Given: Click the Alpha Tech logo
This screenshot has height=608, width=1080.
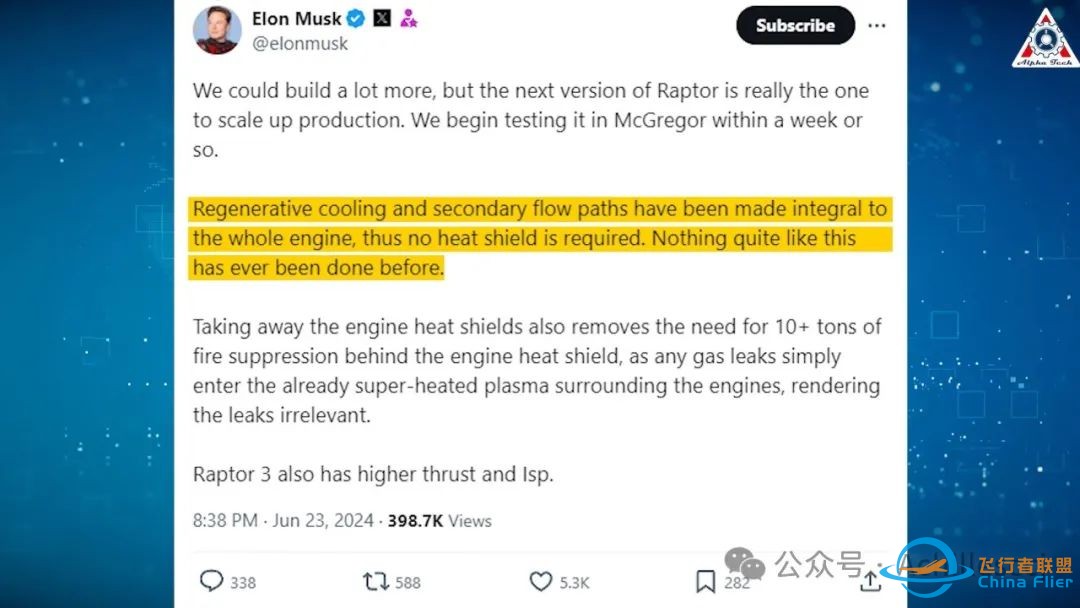Looking at the screenshot, I should pyautogui.click(x=1044, y=39).
